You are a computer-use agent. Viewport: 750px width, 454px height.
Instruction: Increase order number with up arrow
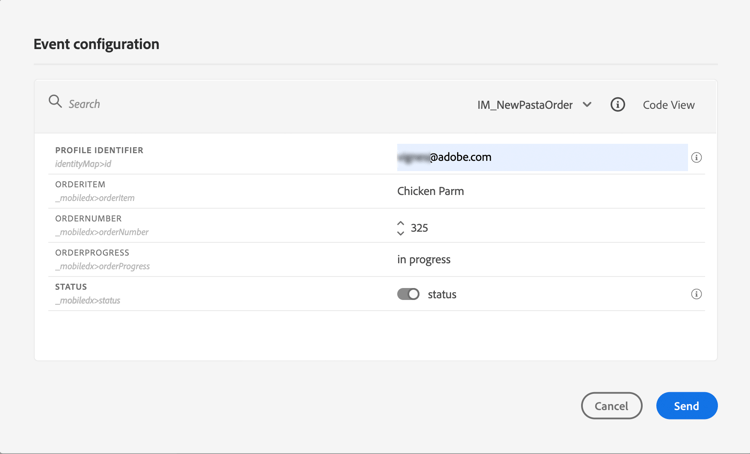click(x=401, y=223)
